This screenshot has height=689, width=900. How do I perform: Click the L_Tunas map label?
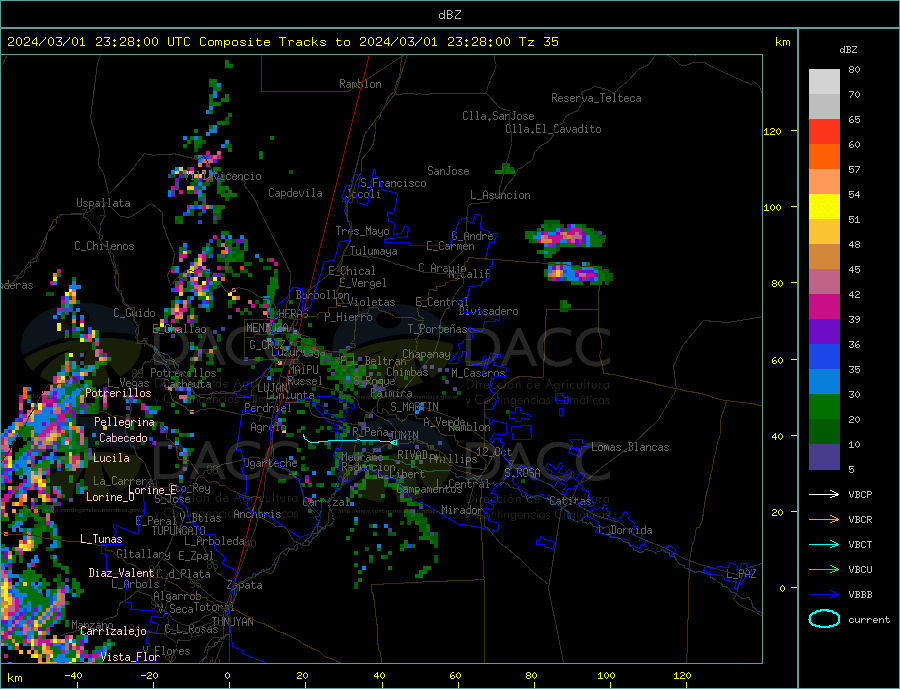tap(101, 539)
